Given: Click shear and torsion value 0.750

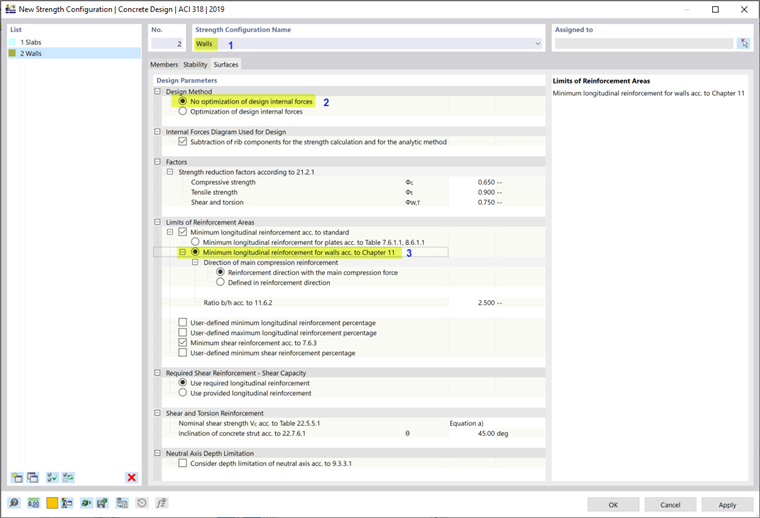Looking at the screenshot, I should [486, 202].
